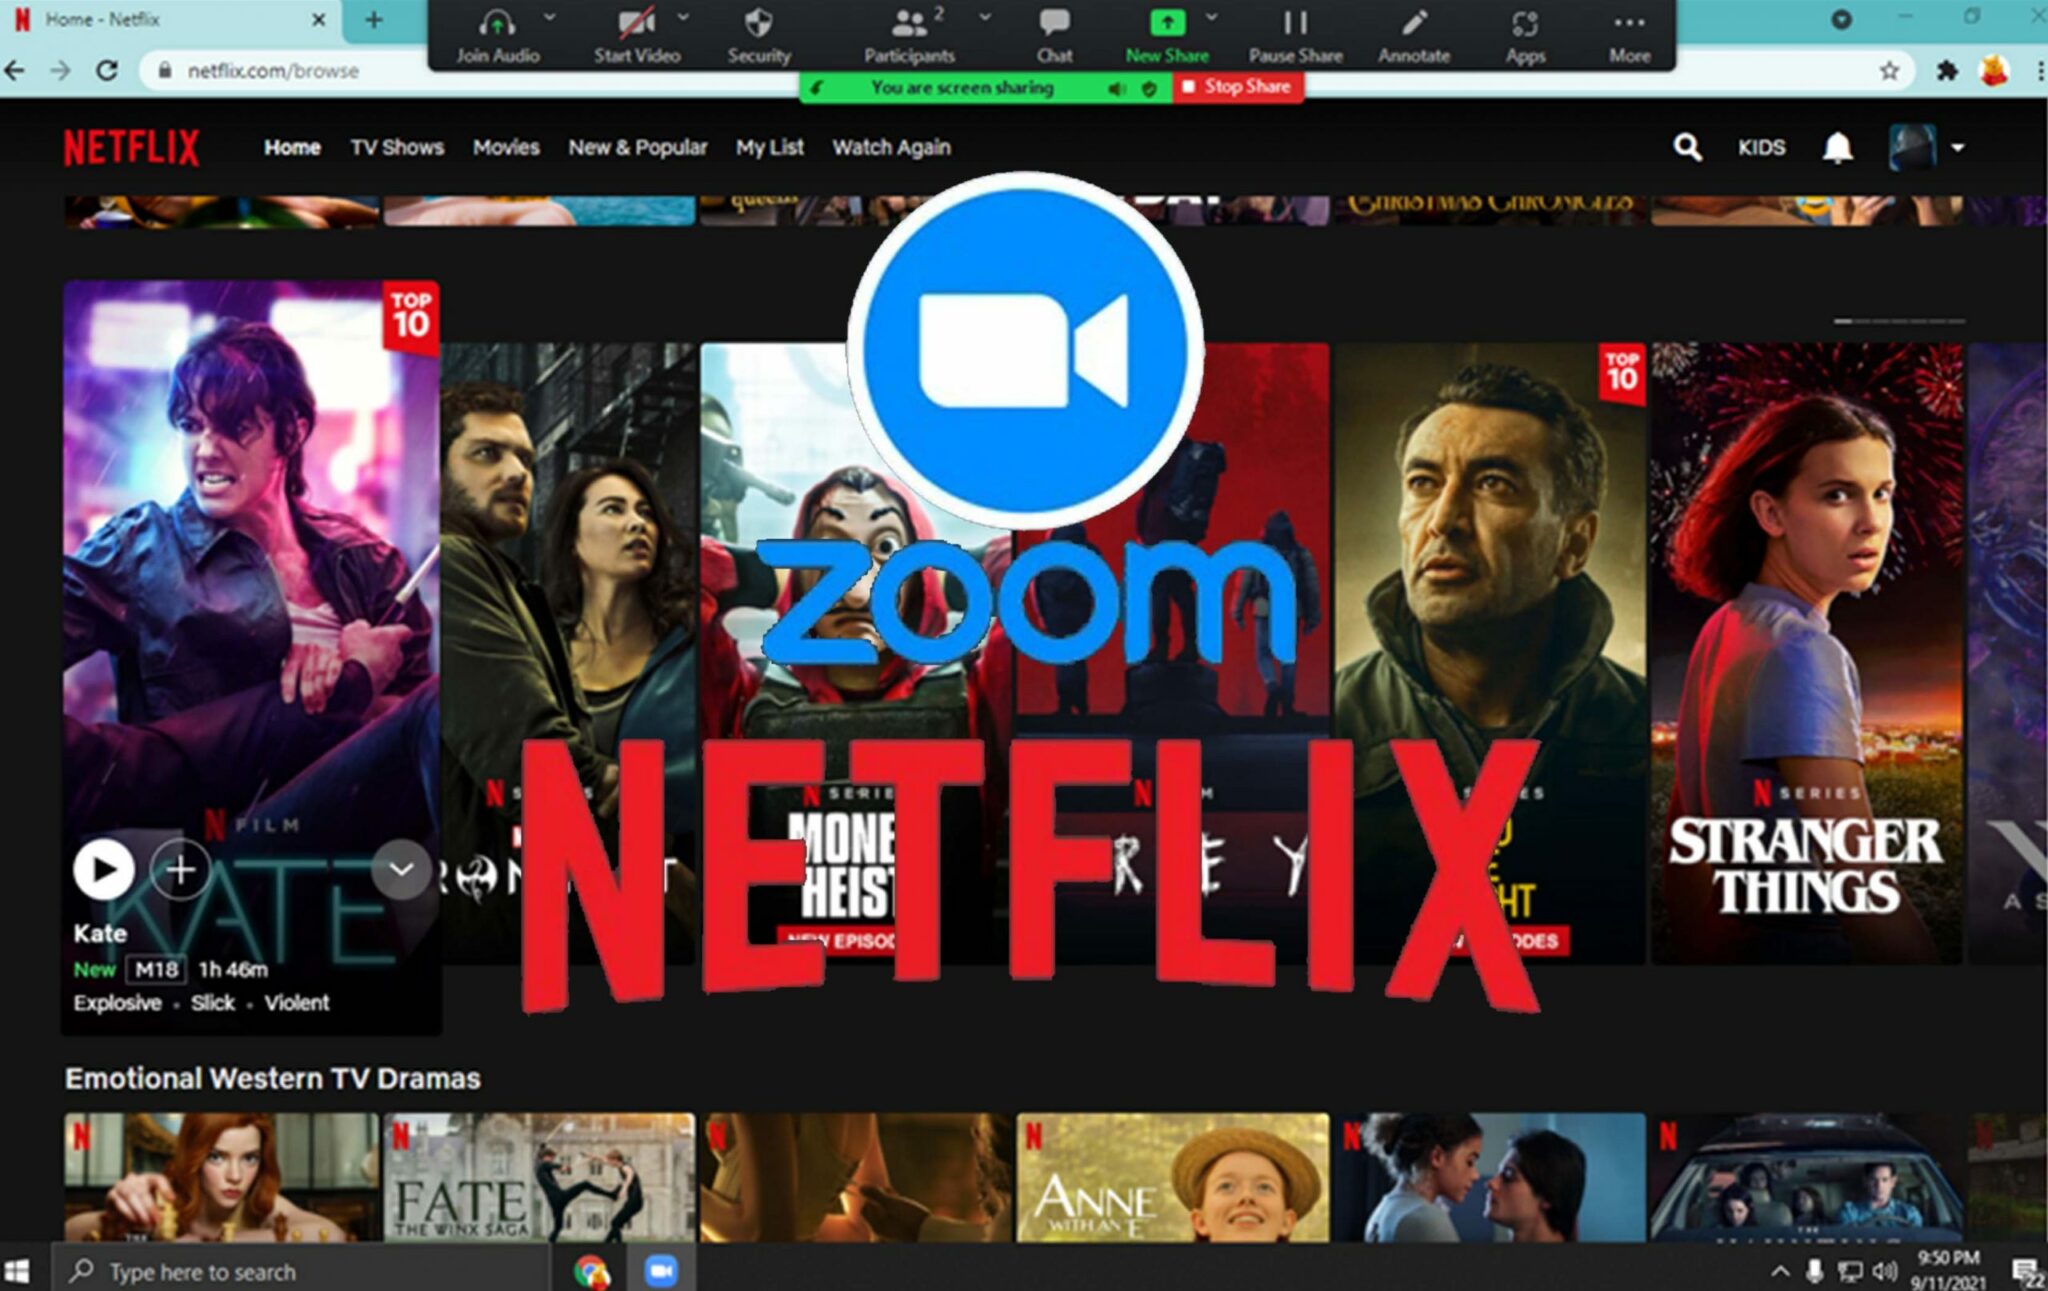
Task: Go back with the browser back arrow
Action: [x=15, y=70]
